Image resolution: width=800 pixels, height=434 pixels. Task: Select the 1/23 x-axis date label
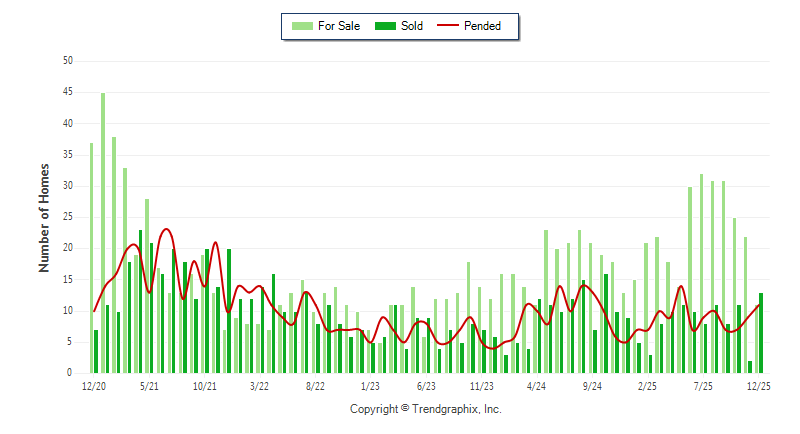pos(370,386)
